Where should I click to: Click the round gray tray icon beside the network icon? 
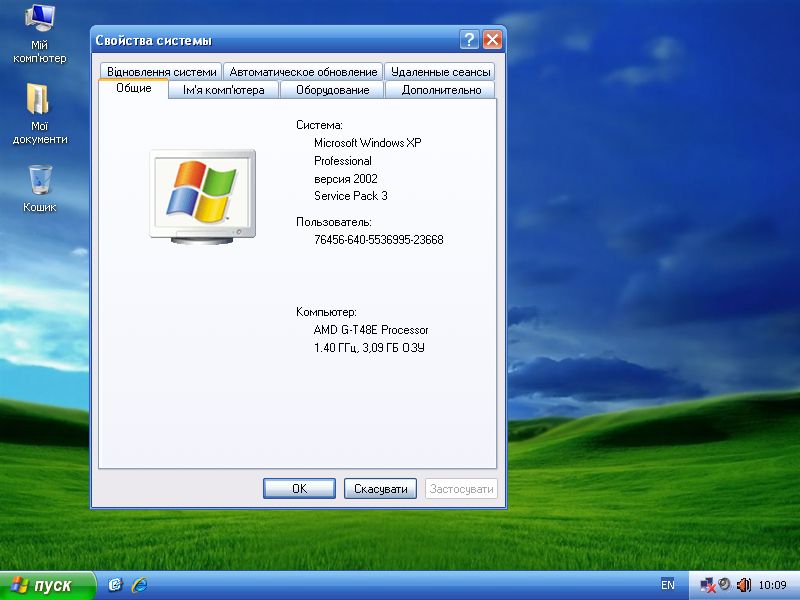click(724, 583)
